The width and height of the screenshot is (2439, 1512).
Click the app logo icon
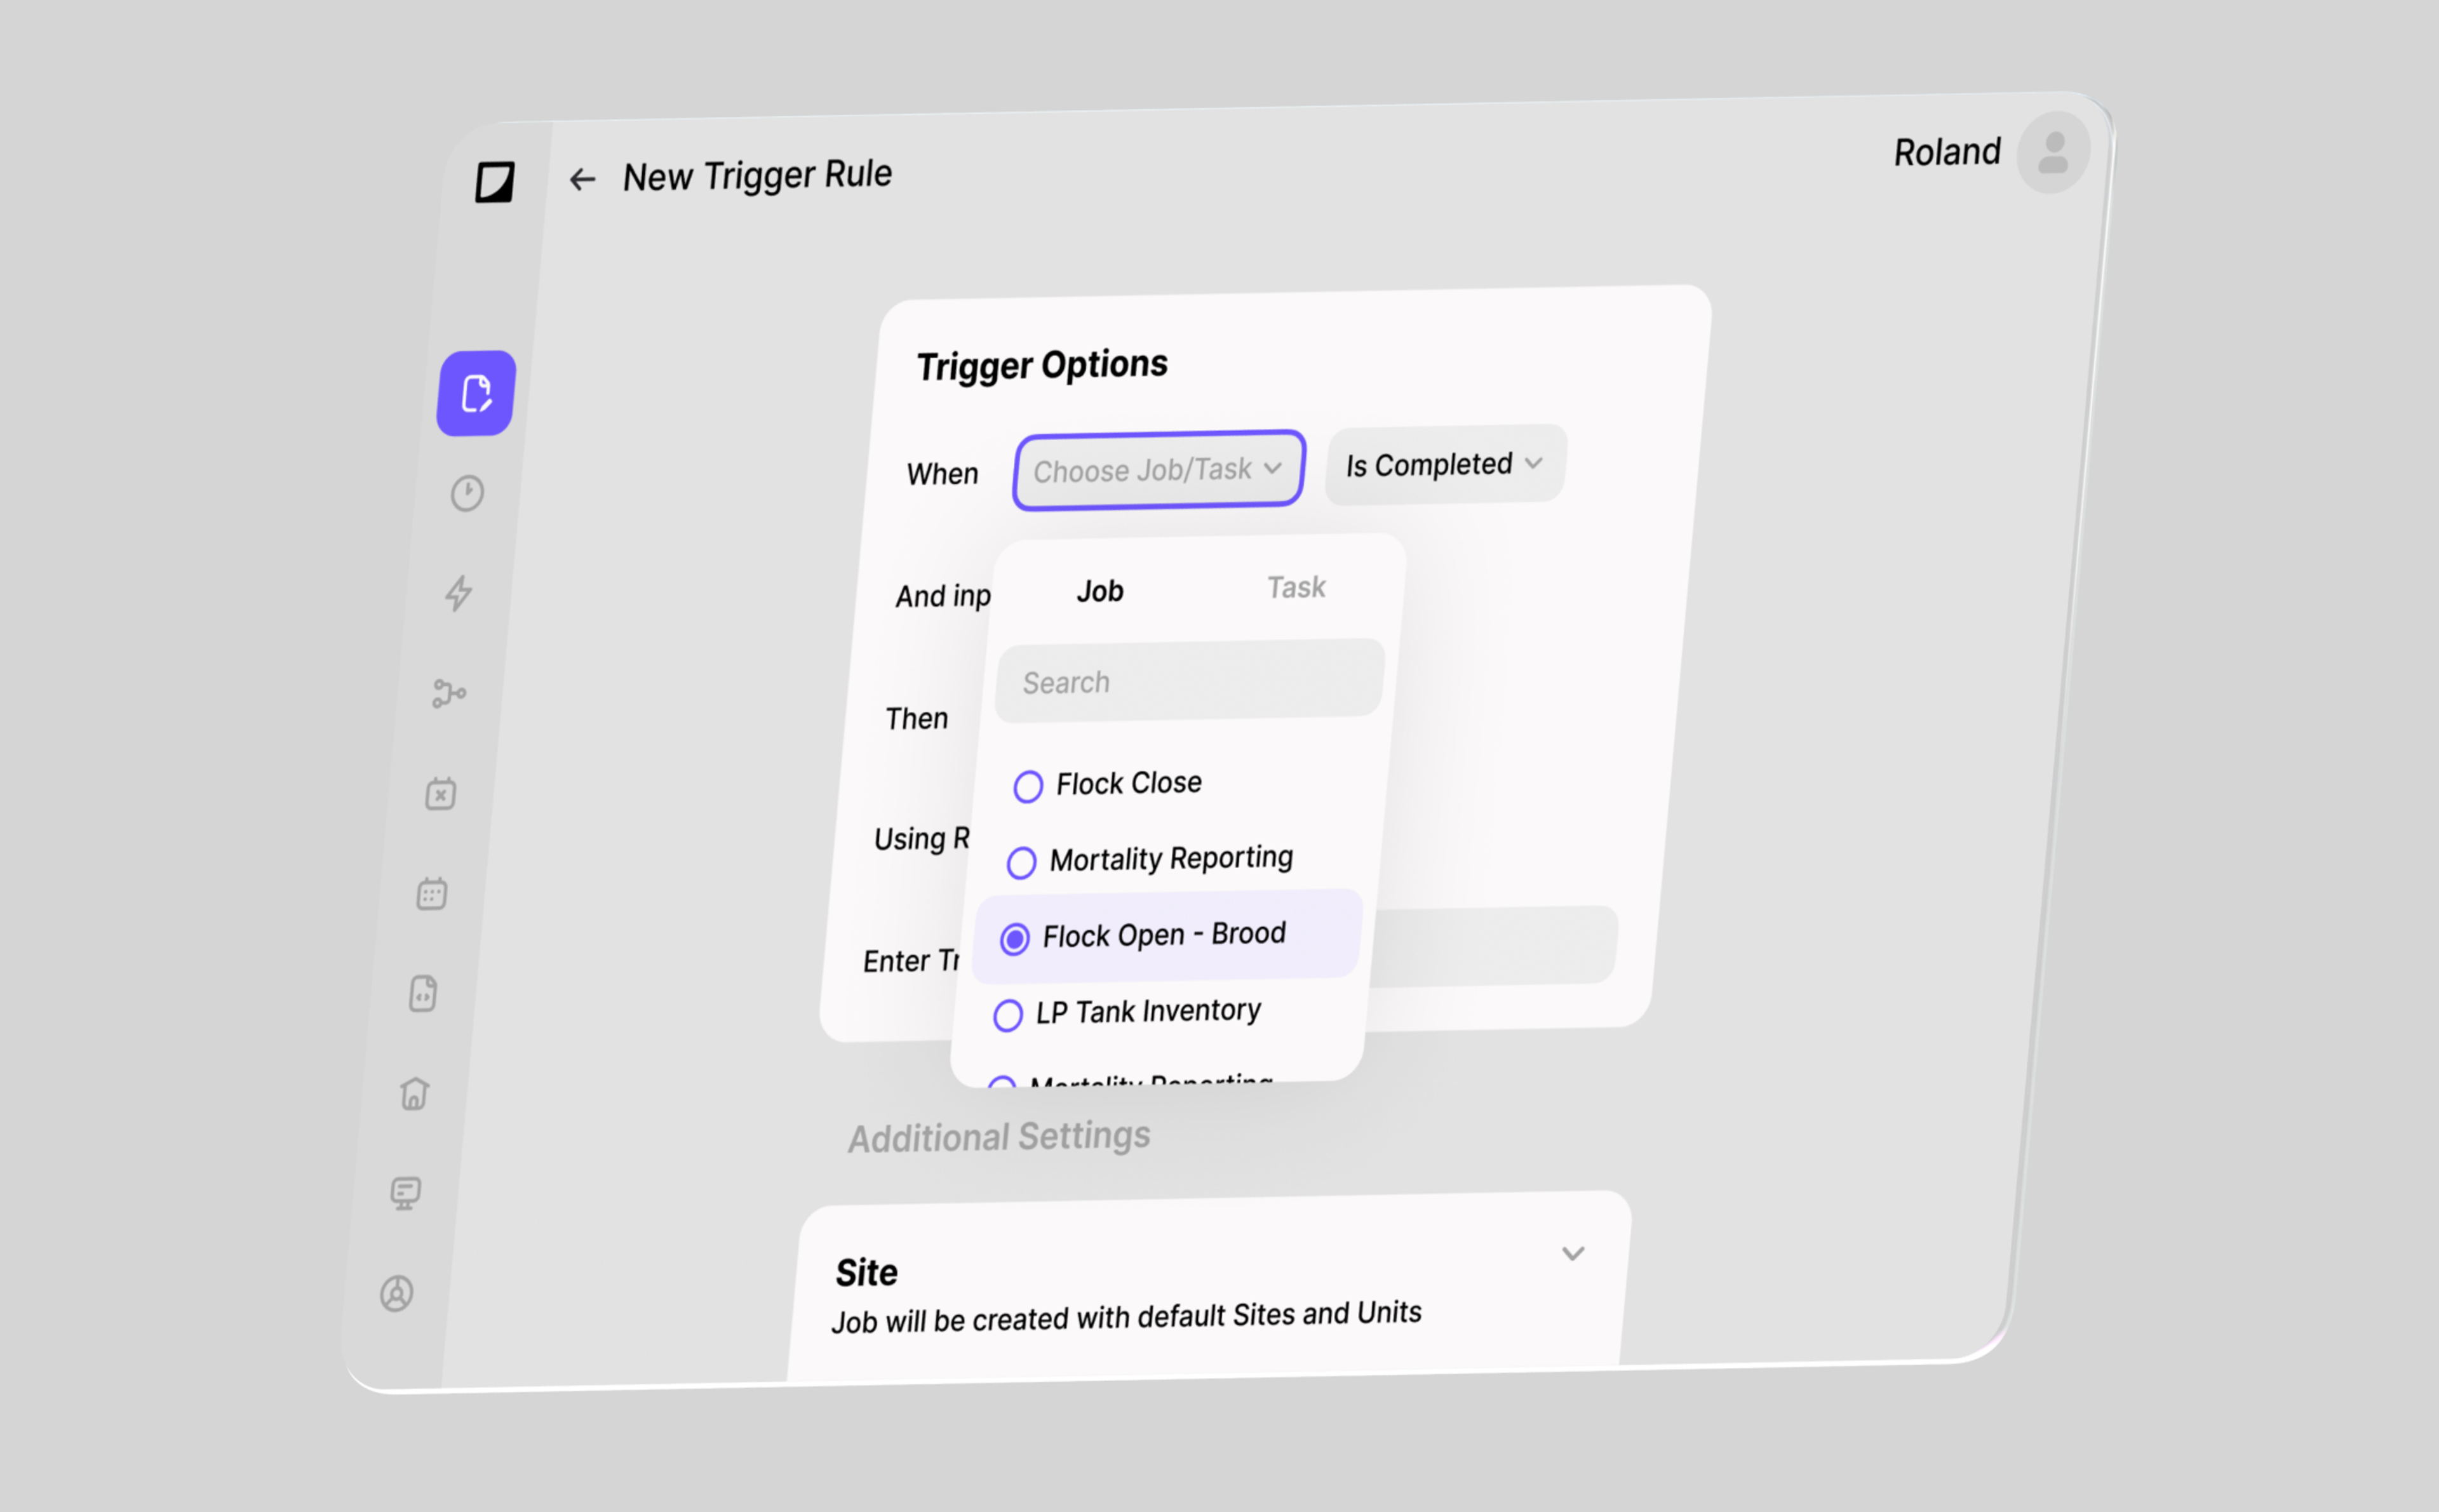495,182
